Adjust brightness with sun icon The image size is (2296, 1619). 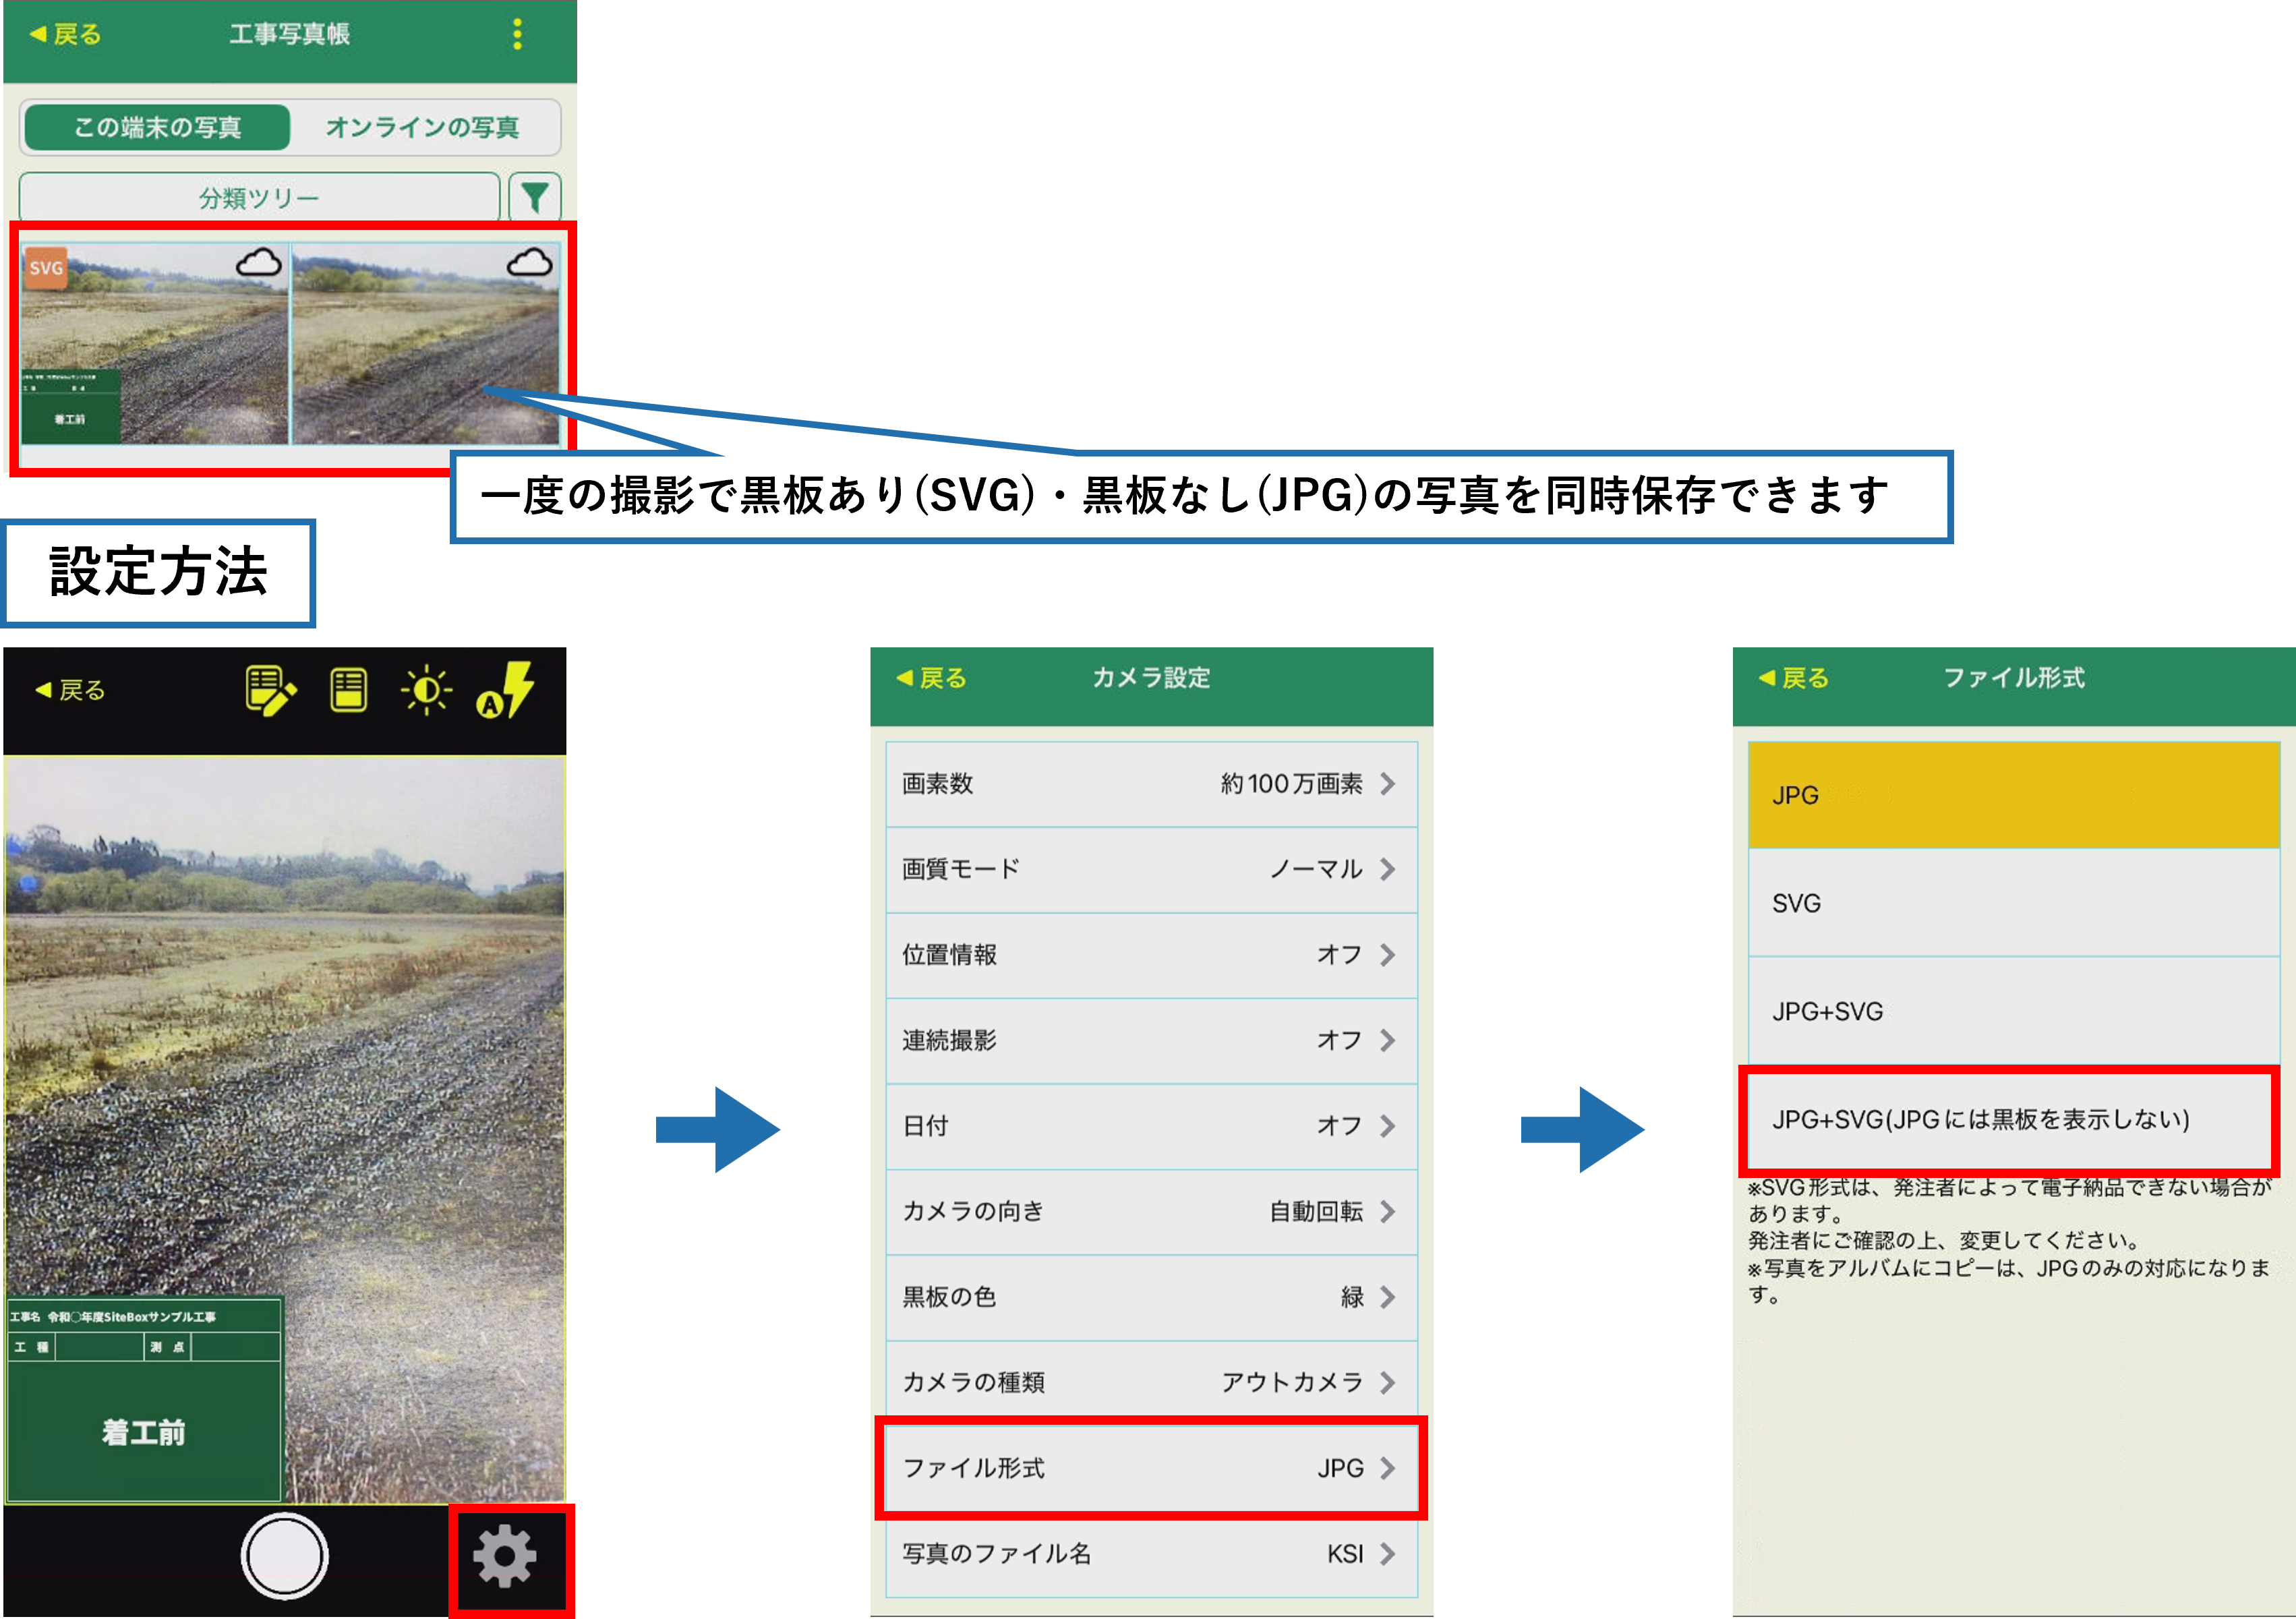coord(426,690)
